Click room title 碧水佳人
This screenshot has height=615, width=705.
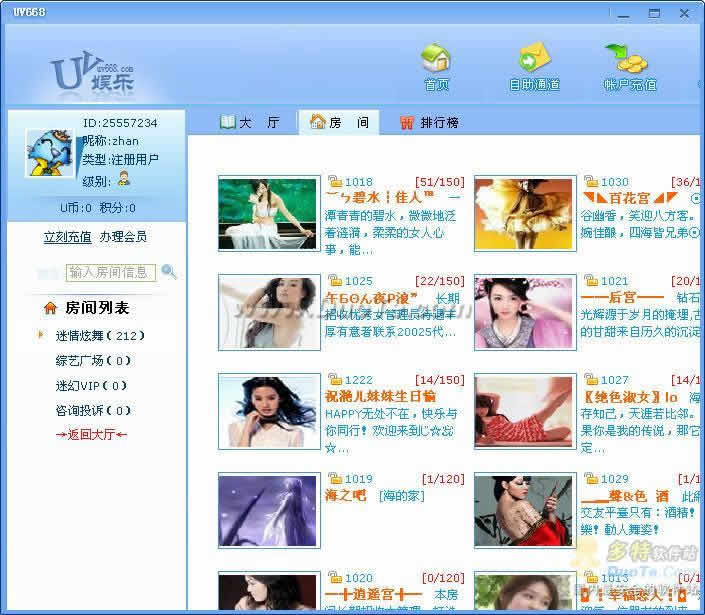click(x=380, y=198)
